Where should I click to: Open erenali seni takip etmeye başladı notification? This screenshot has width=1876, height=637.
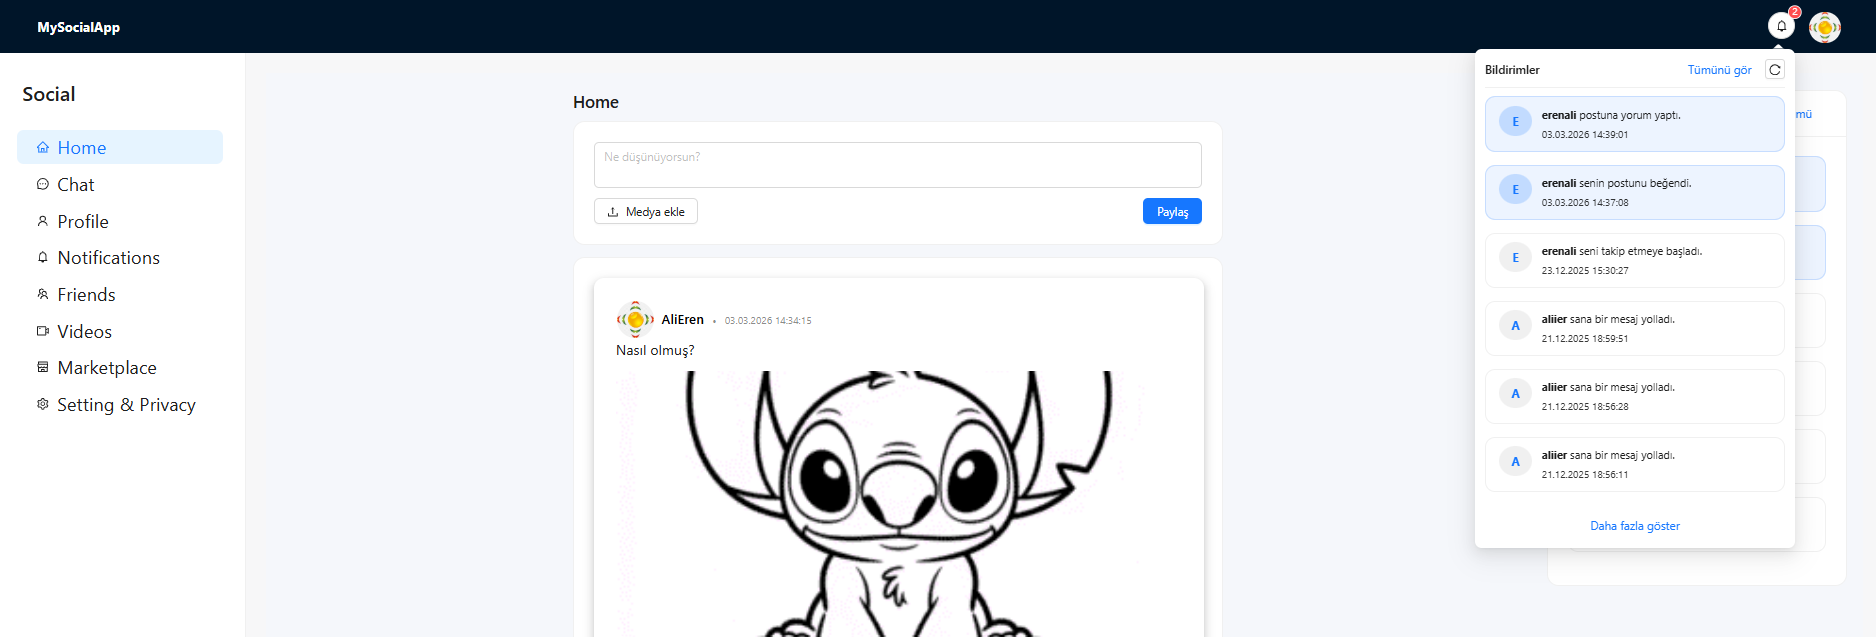[1635, 260]
